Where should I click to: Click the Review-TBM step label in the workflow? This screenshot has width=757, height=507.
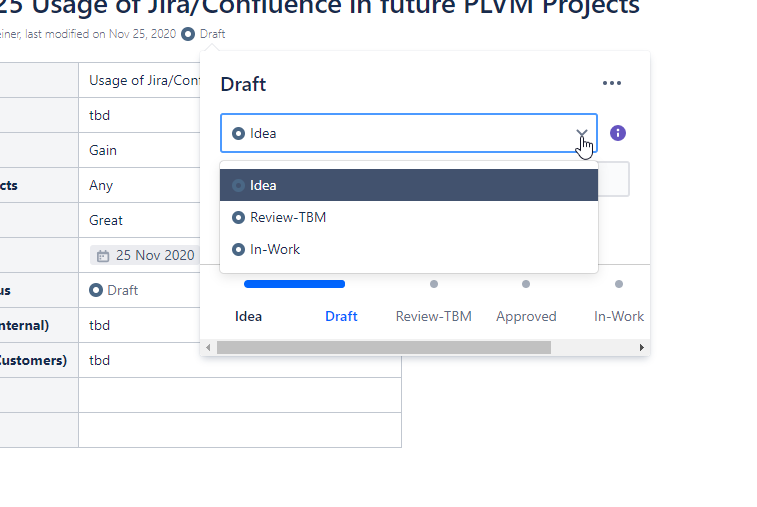tap(434, 316)
